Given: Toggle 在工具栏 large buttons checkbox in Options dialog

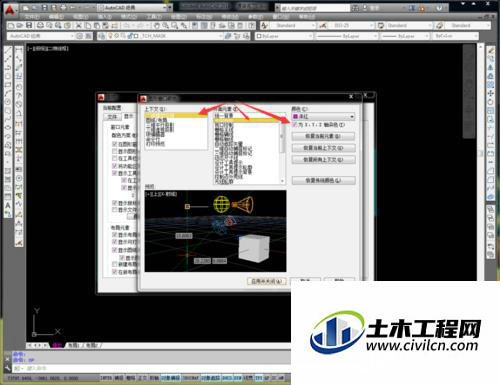Looking at the screenshot, I should click(x=115, y=158).
